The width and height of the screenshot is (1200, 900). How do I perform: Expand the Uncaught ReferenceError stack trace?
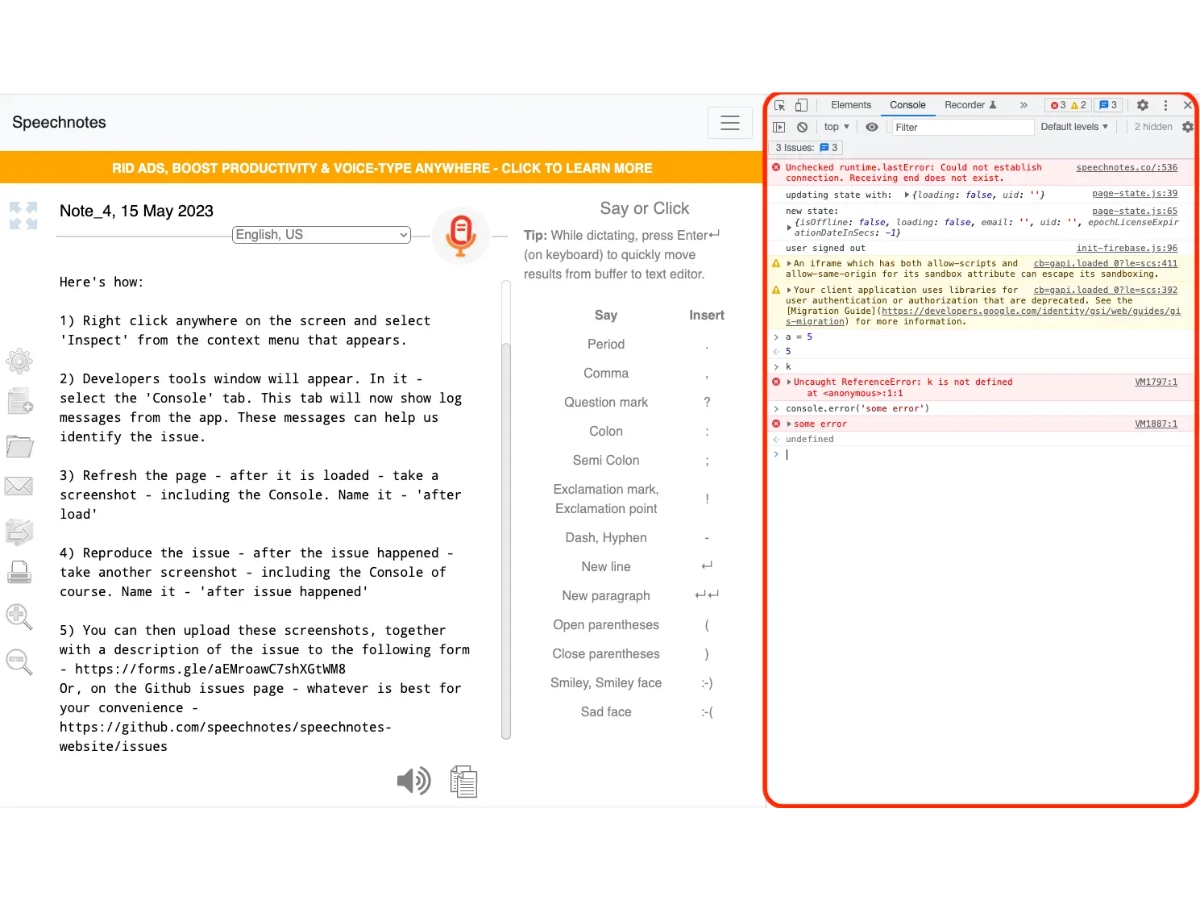pyautogui.click(x=790, y=382)
